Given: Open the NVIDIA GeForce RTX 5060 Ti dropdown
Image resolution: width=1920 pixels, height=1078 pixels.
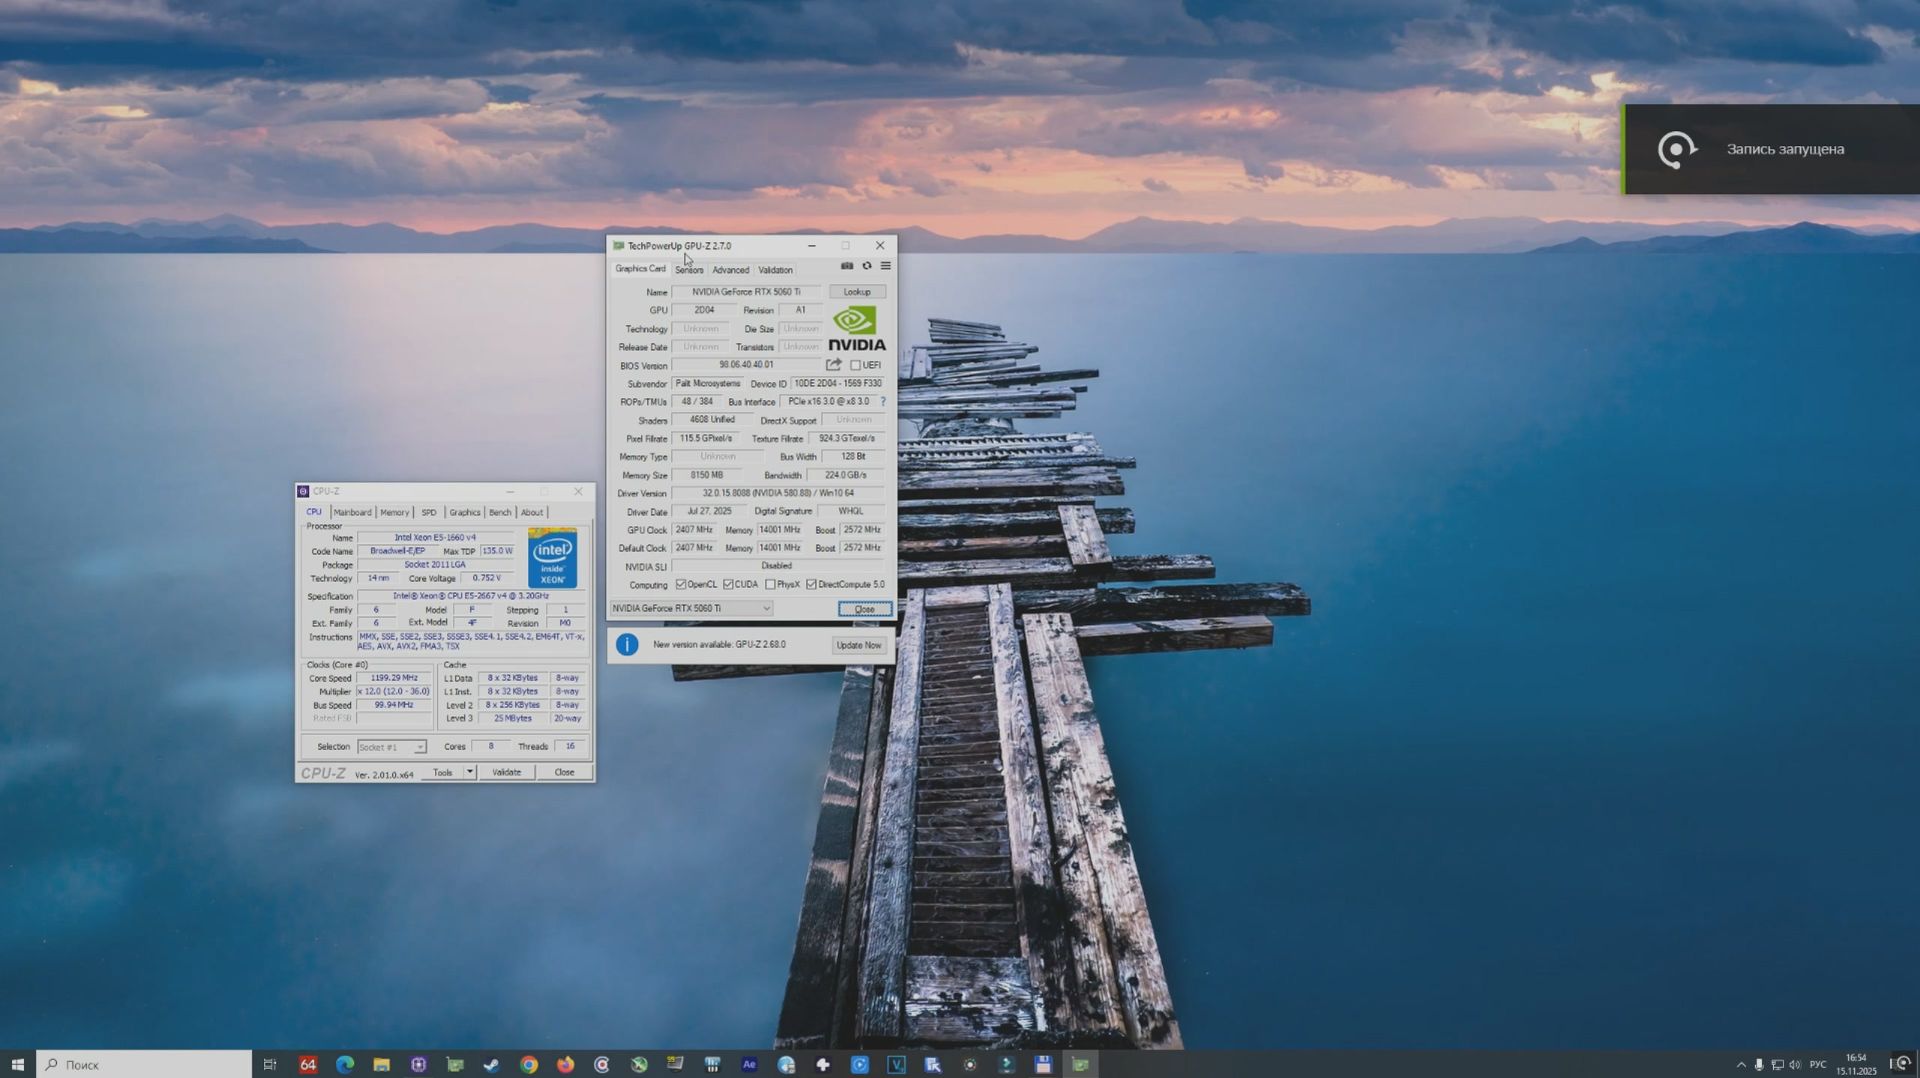Looking at the screenshot, I should pyautogui.click(x=765, y=608).
